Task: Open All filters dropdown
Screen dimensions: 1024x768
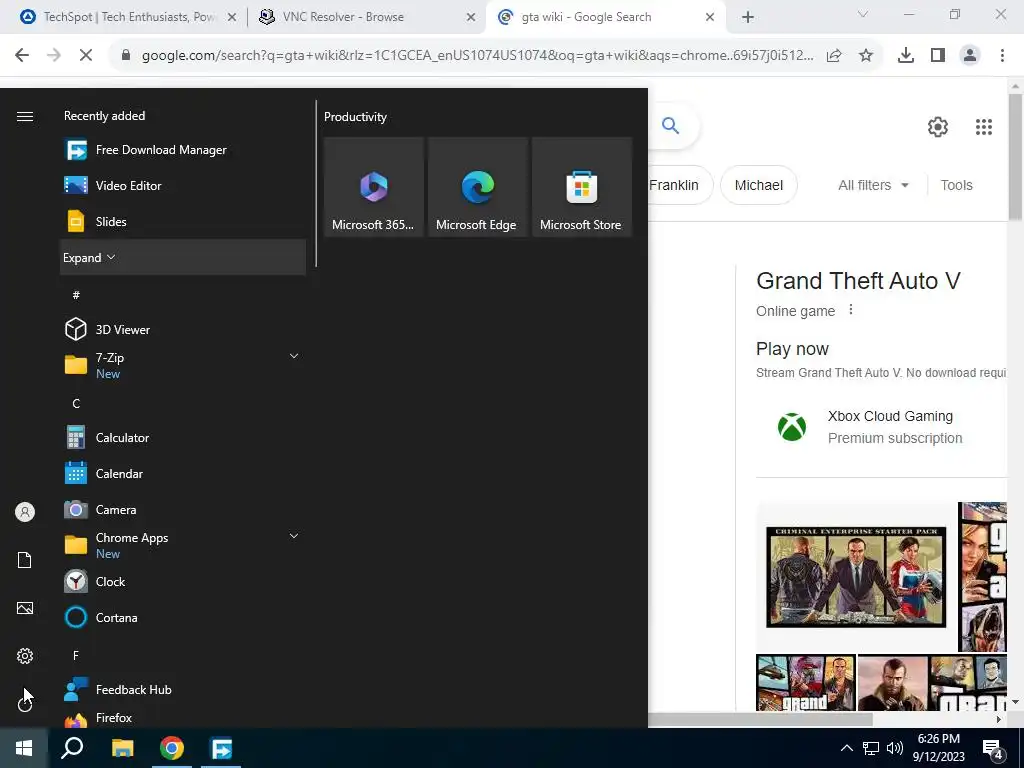Action: [873, 185]
